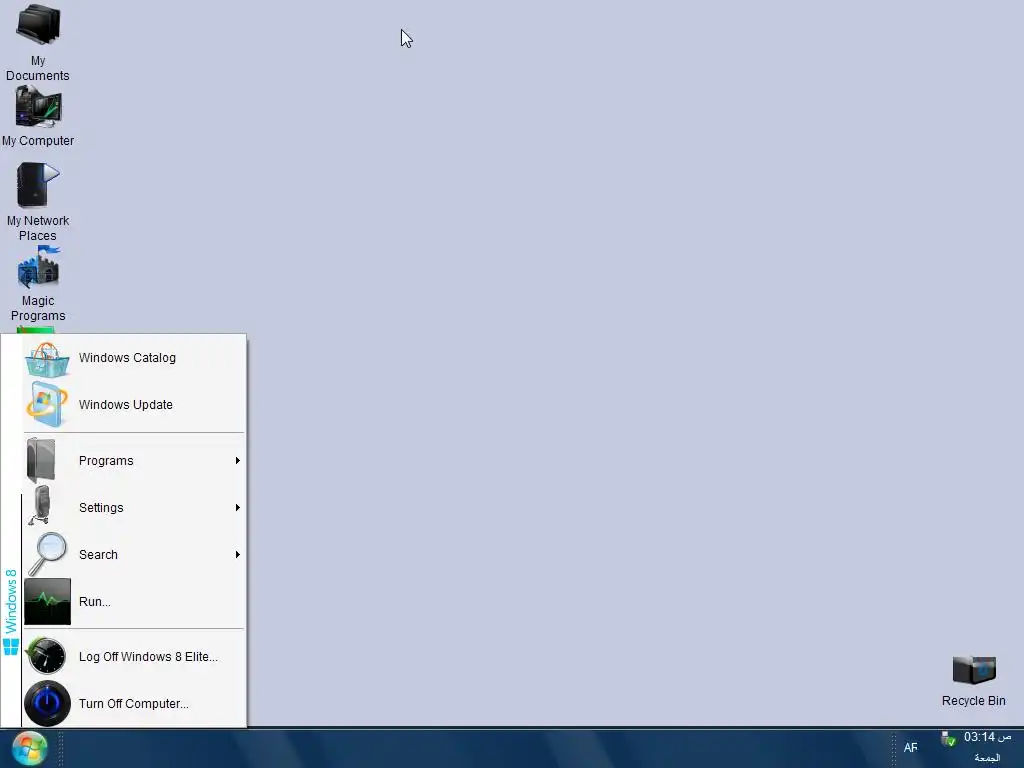Click the My Network Places label
Viewport: 1024px width, 768px height.
[38, 228]
